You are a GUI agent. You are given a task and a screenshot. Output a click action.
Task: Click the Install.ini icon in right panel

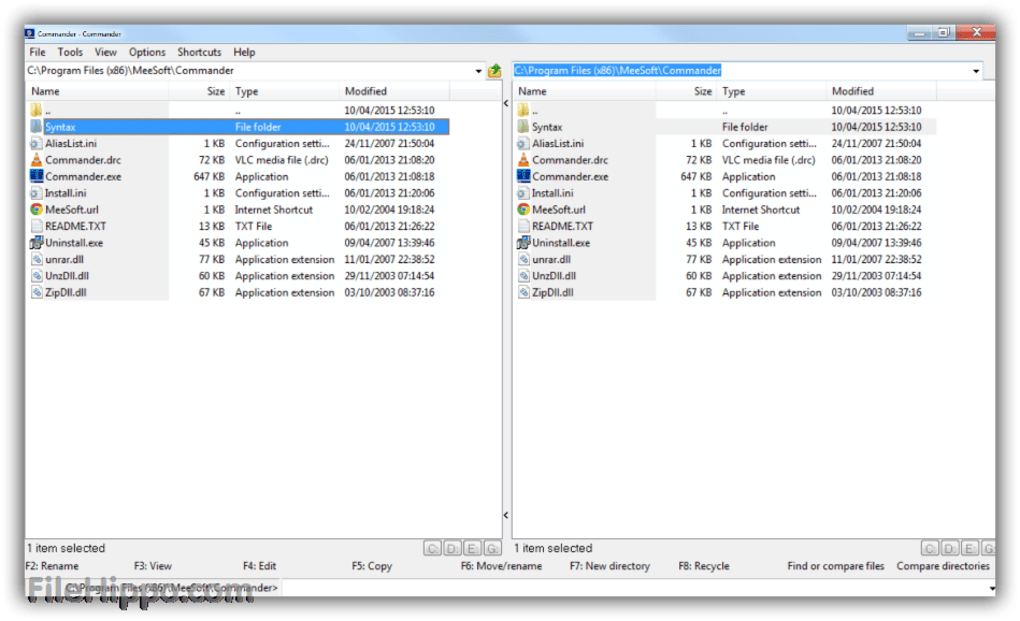(524, 193)
